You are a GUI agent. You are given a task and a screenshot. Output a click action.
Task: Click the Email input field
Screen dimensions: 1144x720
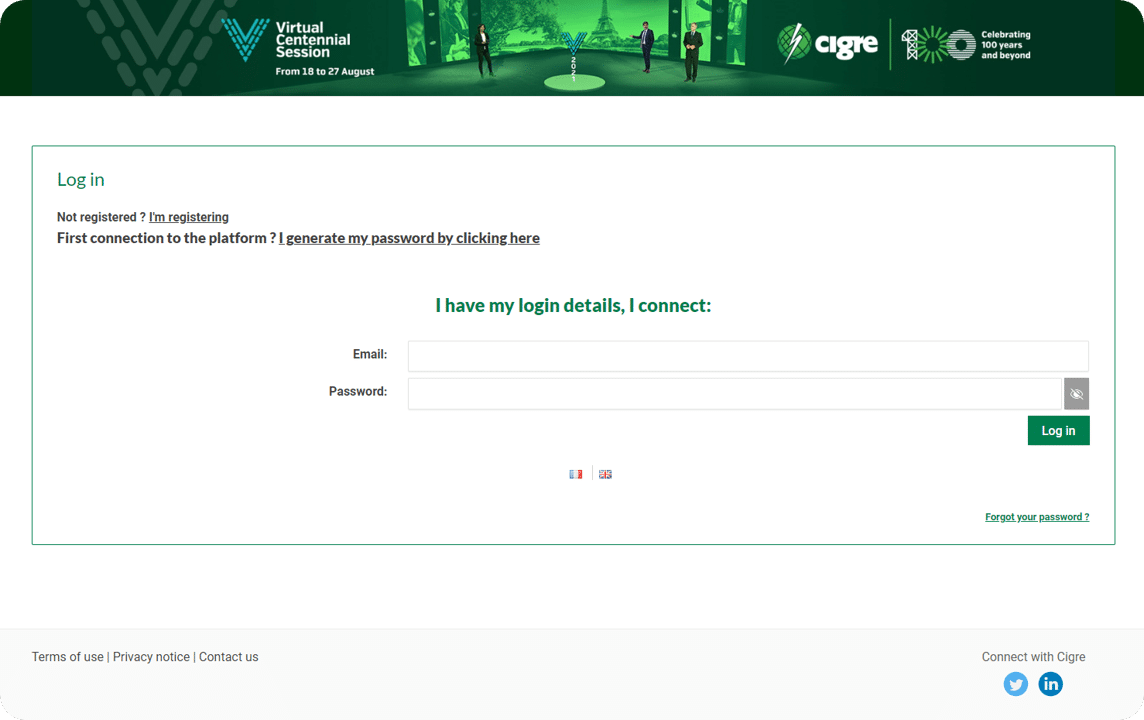[x=747, y=356]
